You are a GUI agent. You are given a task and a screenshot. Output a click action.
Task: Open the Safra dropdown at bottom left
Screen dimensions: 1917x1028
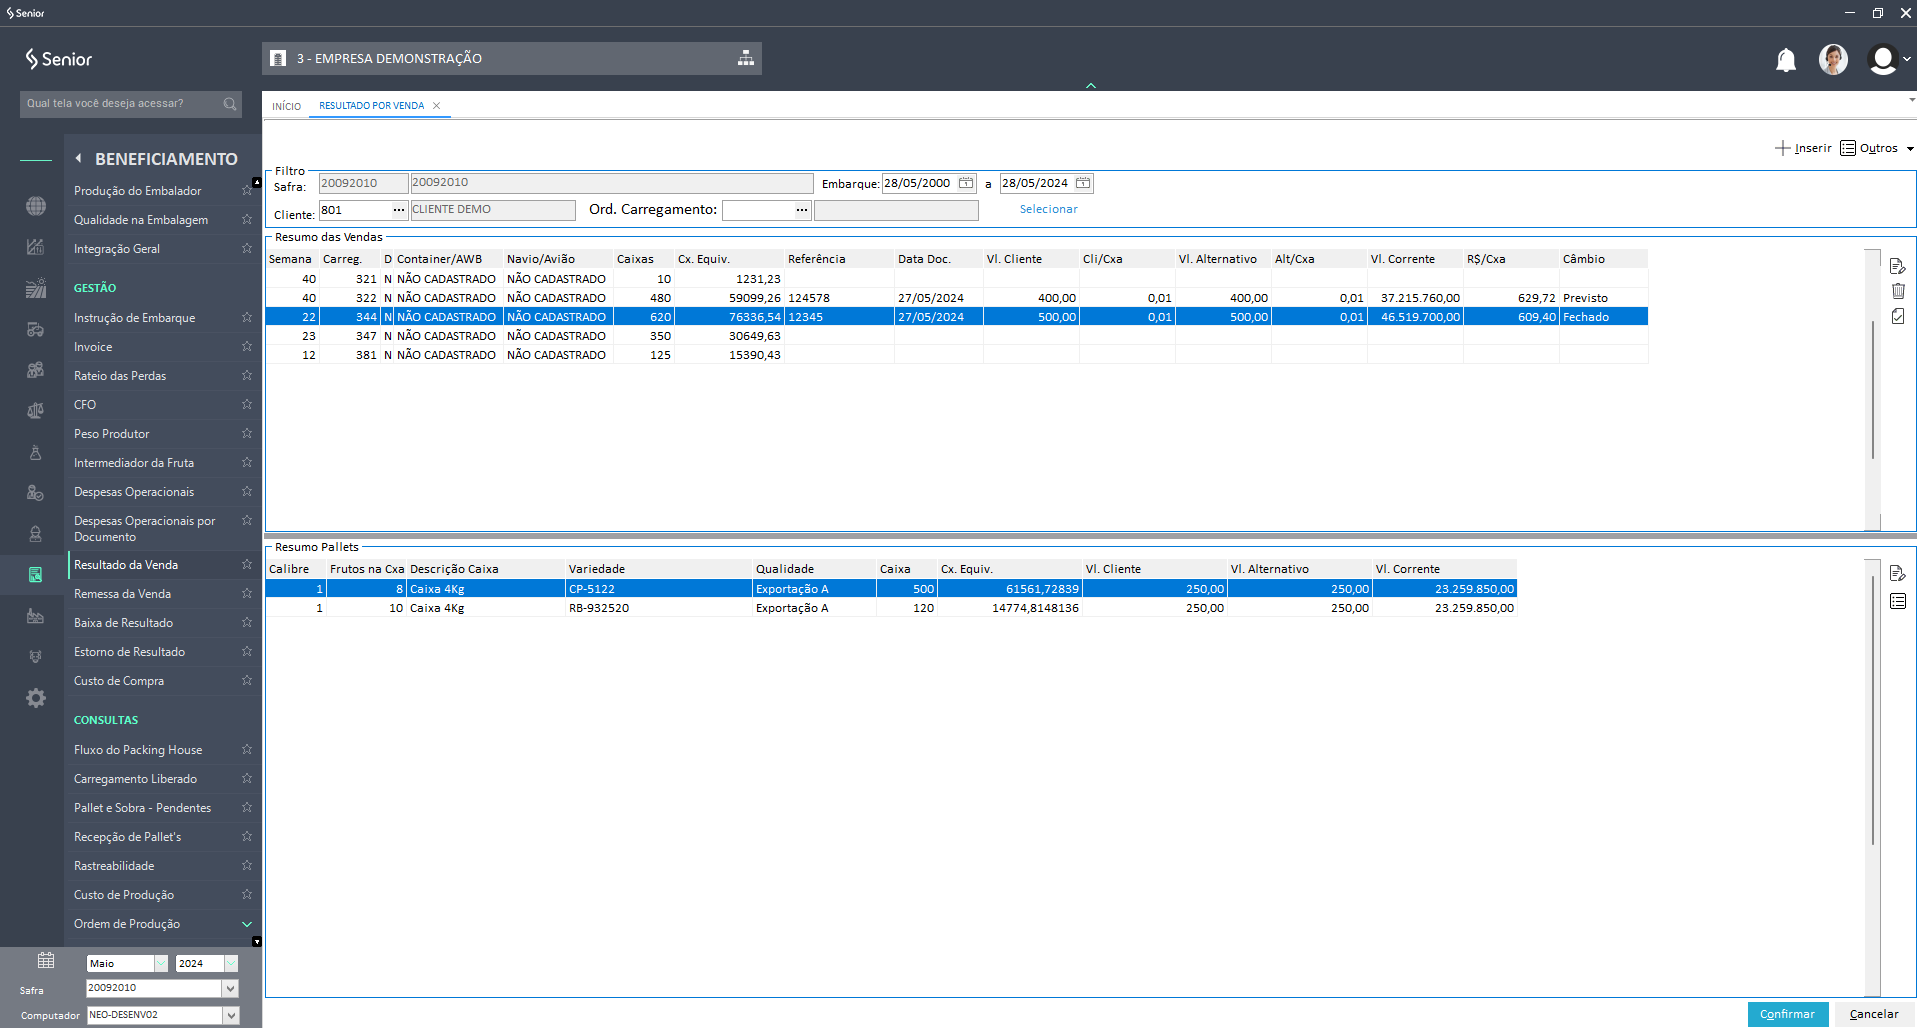tap(231, 988)
